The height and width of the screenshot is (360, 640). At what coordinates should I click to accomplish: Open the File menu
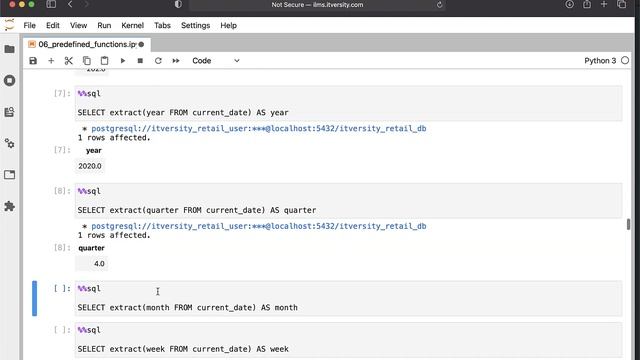[29, 25]
